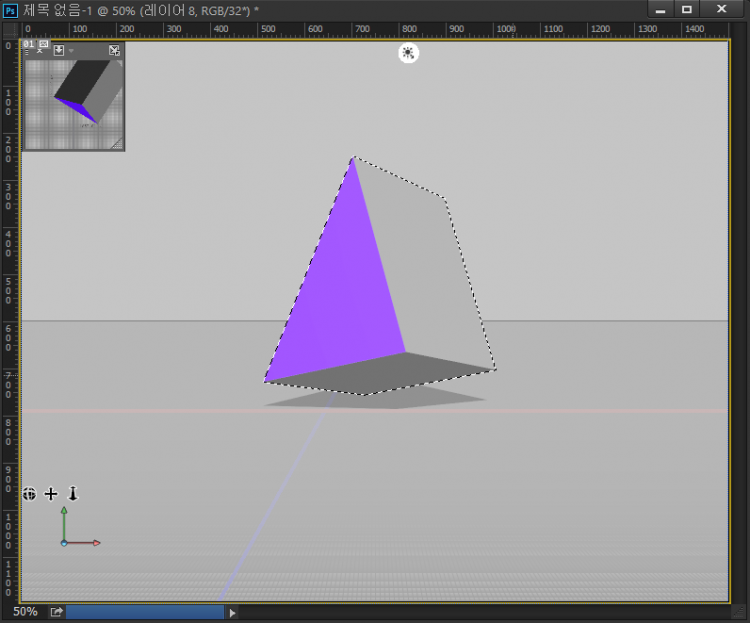Click the Photoshop Ps logo in title bar
Screen dimensions: 750x623
click(10, 9)
